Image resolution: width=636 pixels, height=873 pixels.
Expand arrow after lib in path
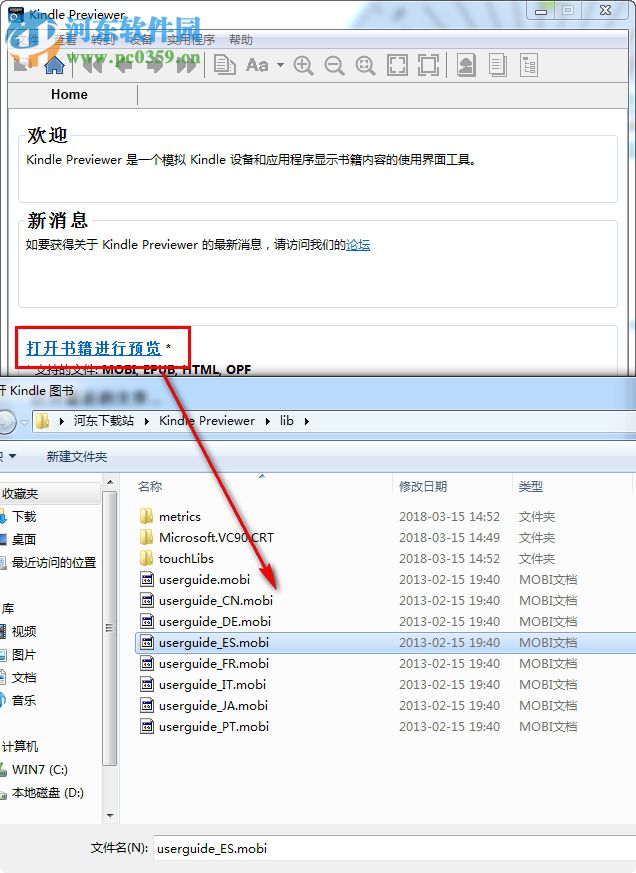[307, 421]
